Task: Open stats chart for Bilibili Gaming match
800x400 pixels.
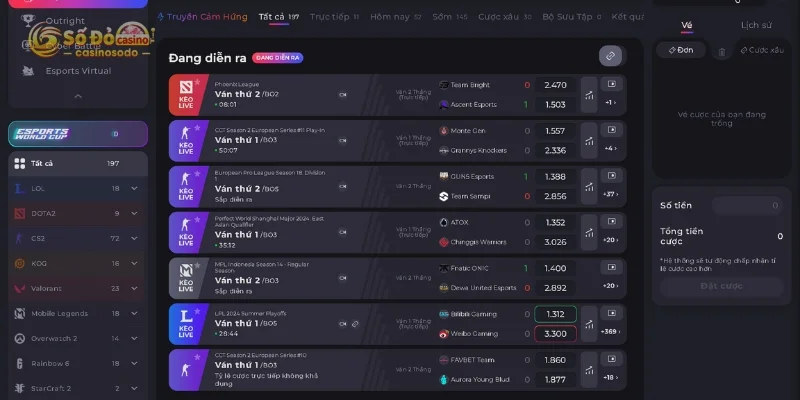Action: pos(589,324)
